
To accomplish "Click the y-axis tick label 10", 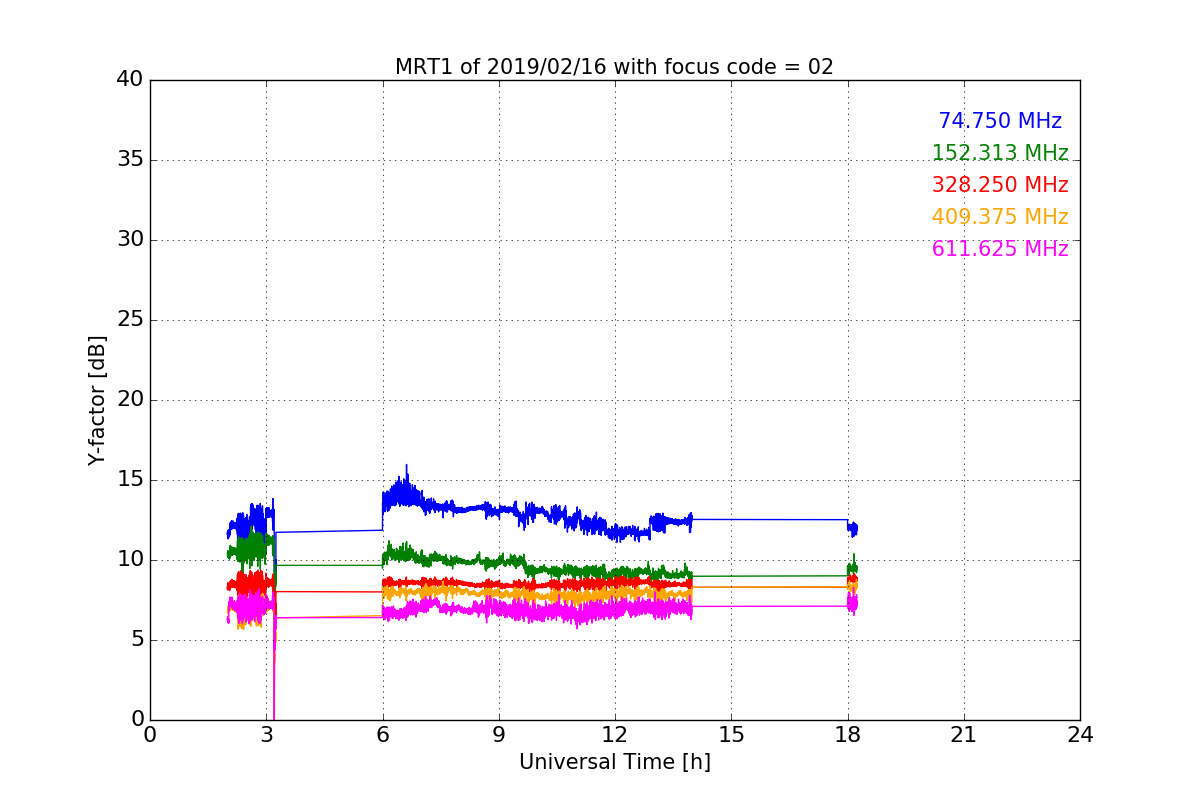I will pyautogui.click(x=130, y=560).
